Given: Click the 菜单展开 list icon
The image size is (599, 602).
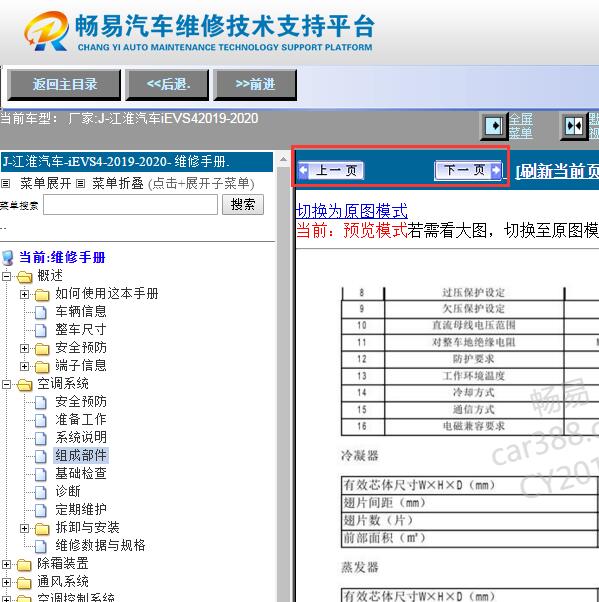Looking at the screenshot, I should pyautogui.click(x=5, y=184).
